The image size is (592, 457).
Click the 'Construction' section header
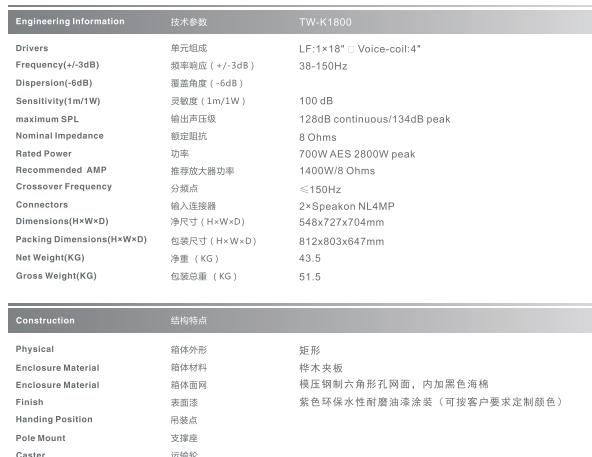(x=45, y=321)
